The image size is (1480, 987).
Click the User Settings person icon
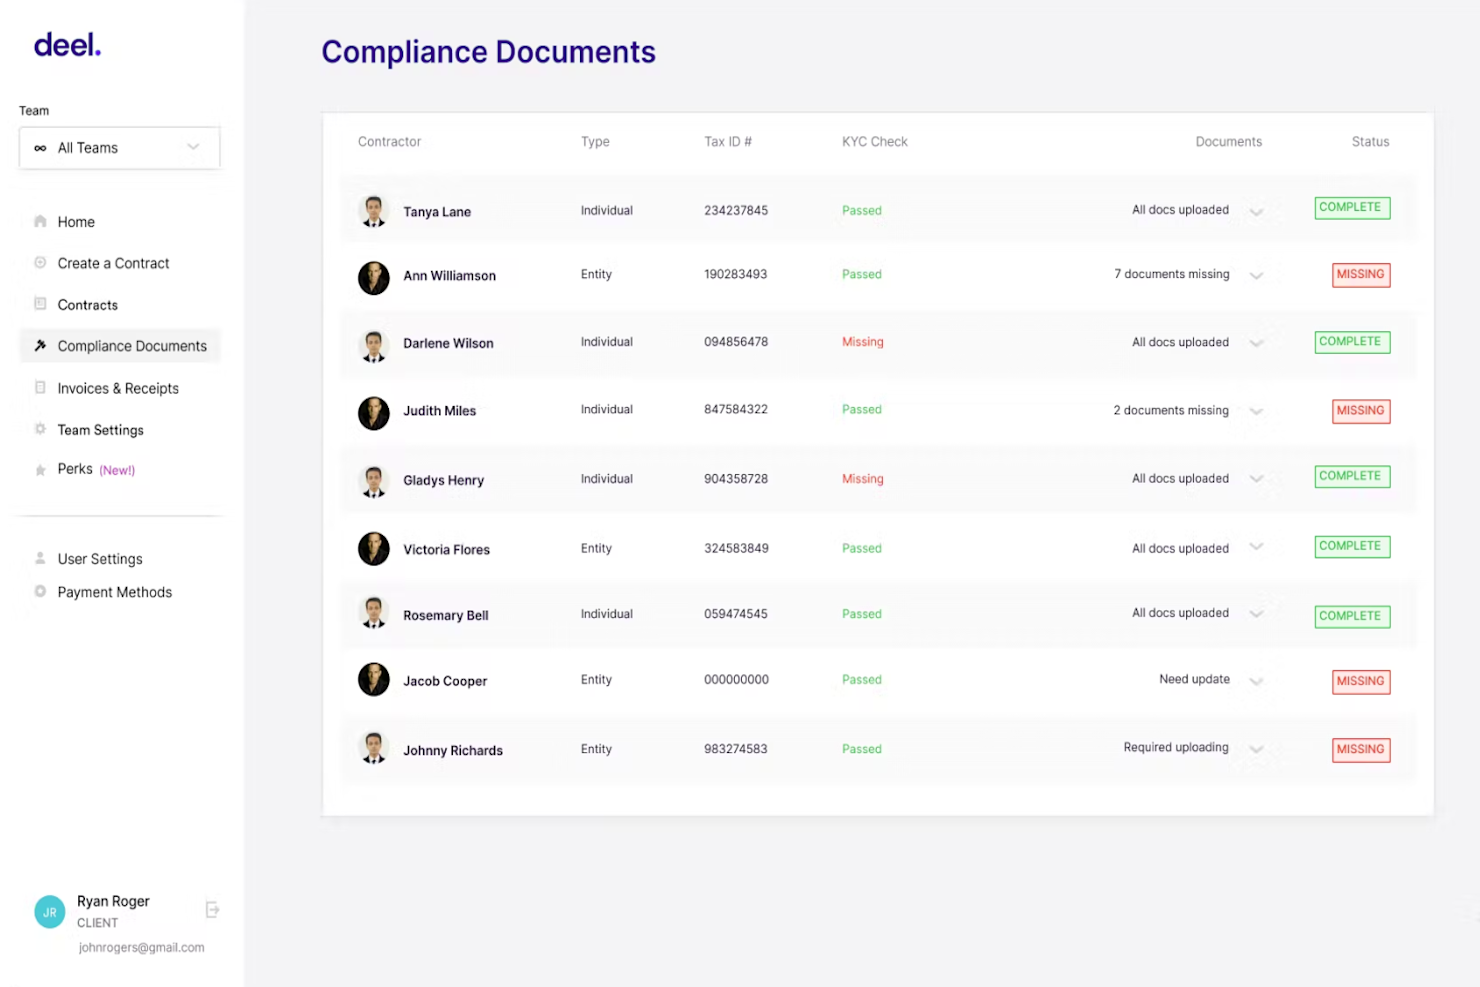tap(40, 558)
